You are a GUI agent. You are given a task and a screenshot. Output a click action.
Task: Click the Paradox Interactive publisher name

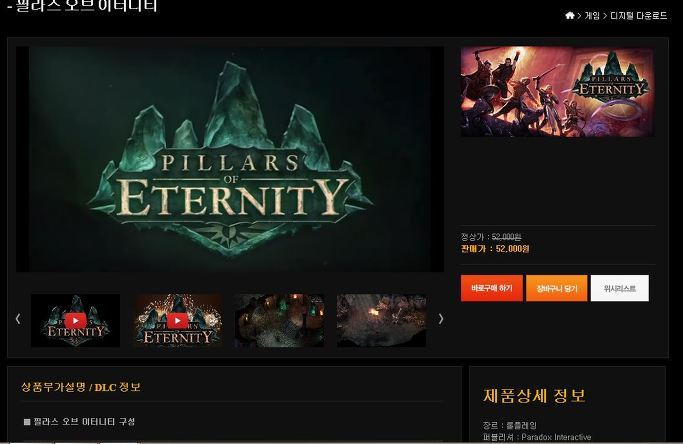tap(556, 437)
